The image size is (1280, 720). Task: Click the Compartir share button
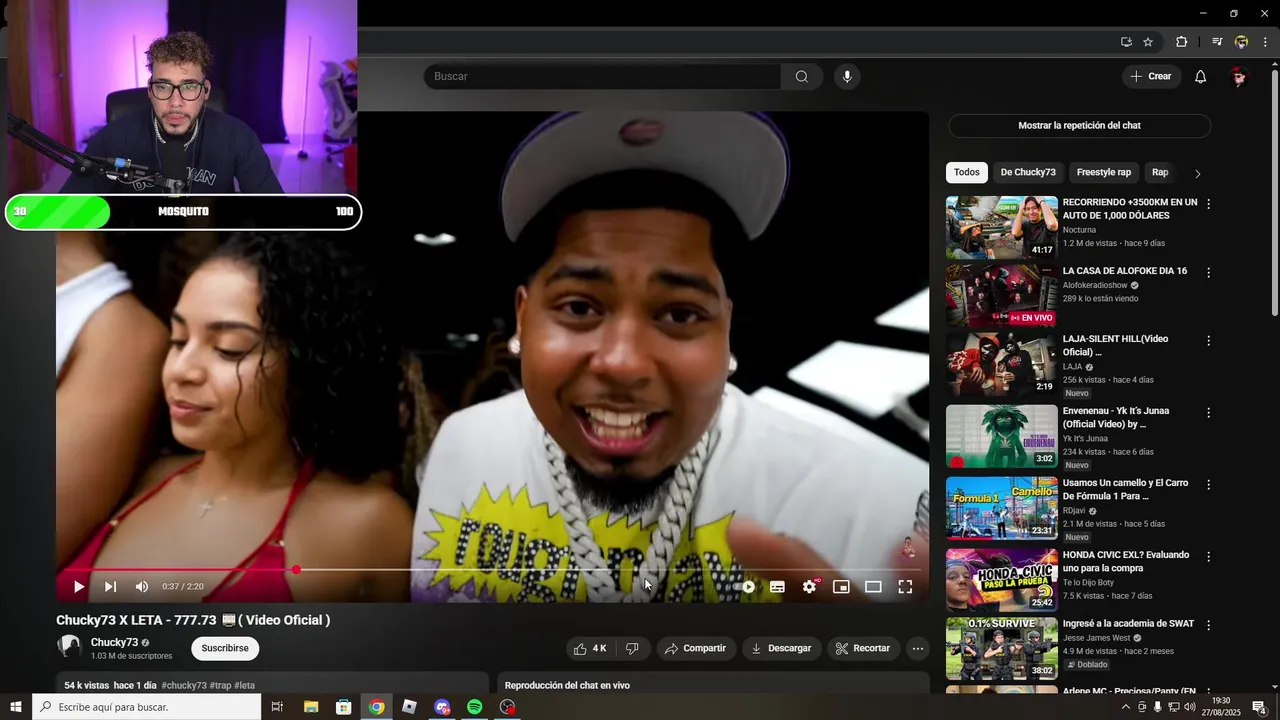(695, 649)
